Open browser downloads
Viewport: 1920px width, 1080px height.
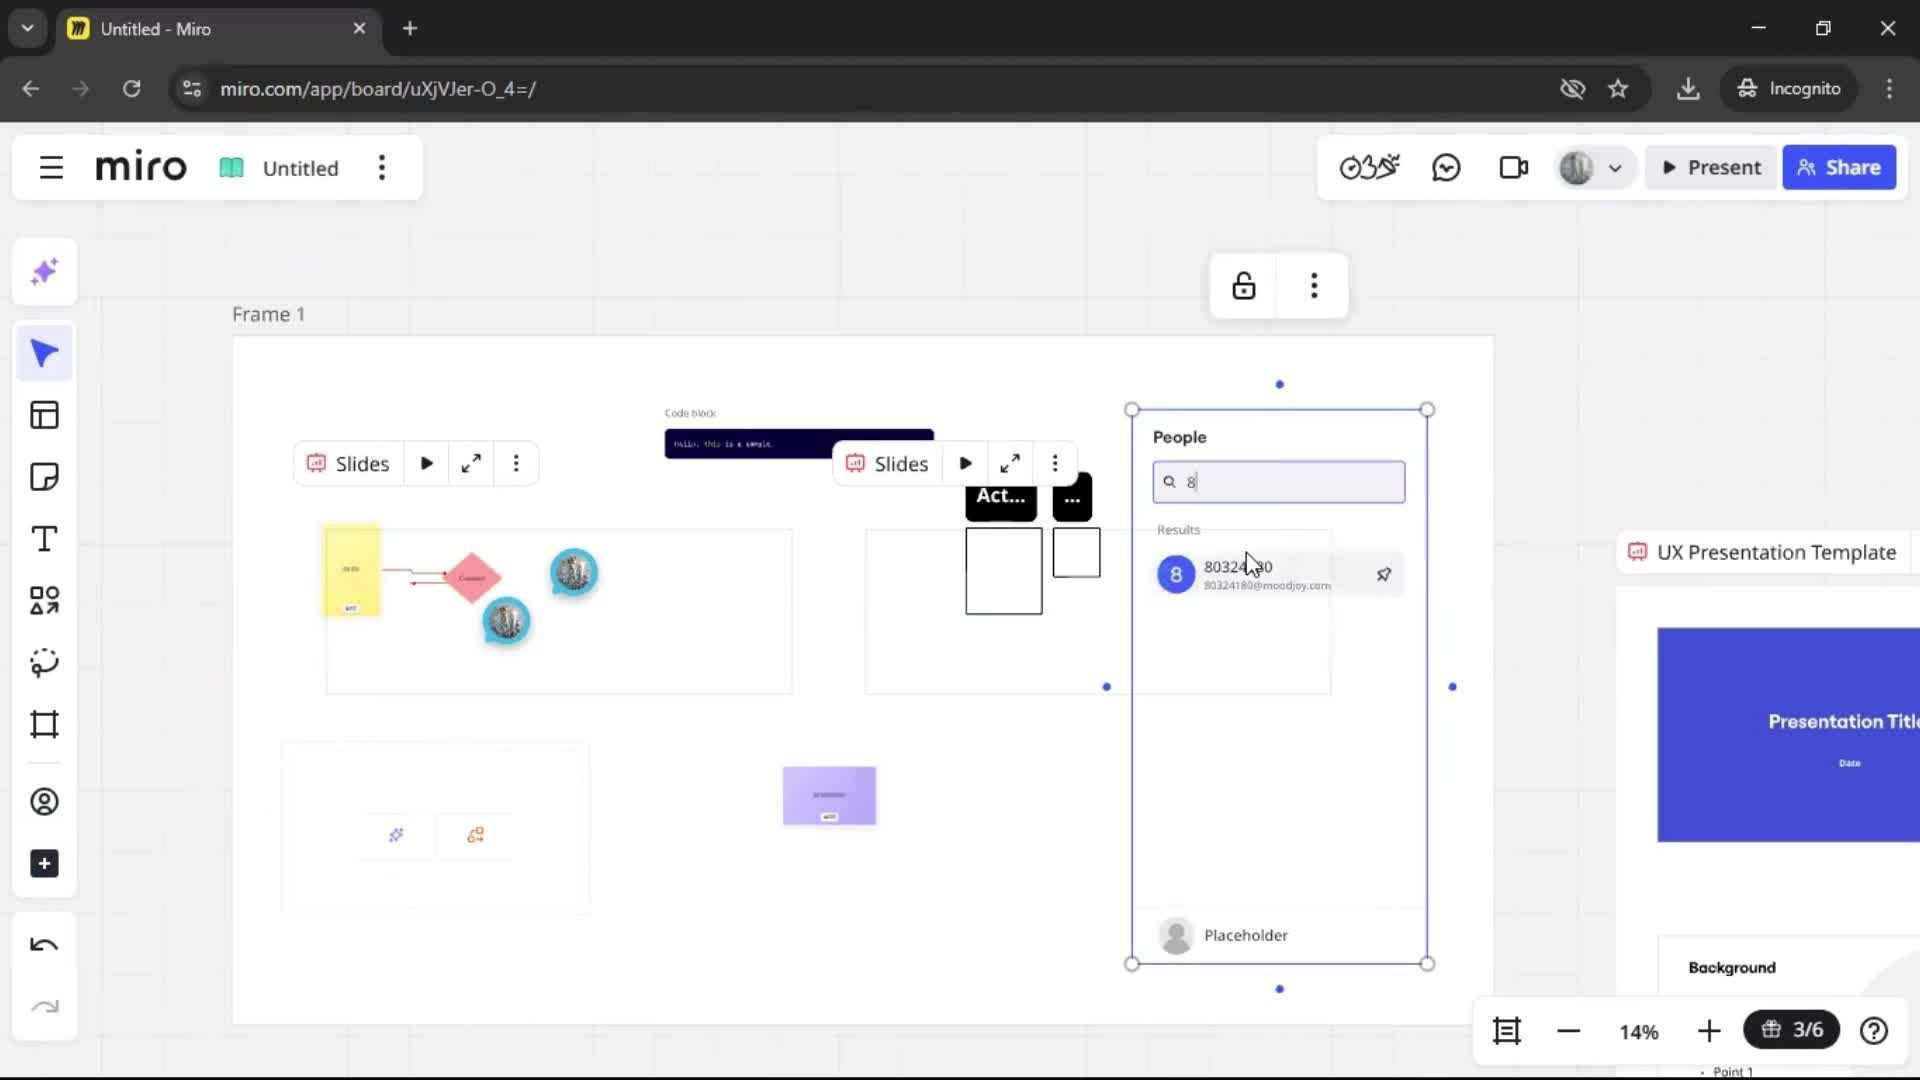tap(1688, 89)
